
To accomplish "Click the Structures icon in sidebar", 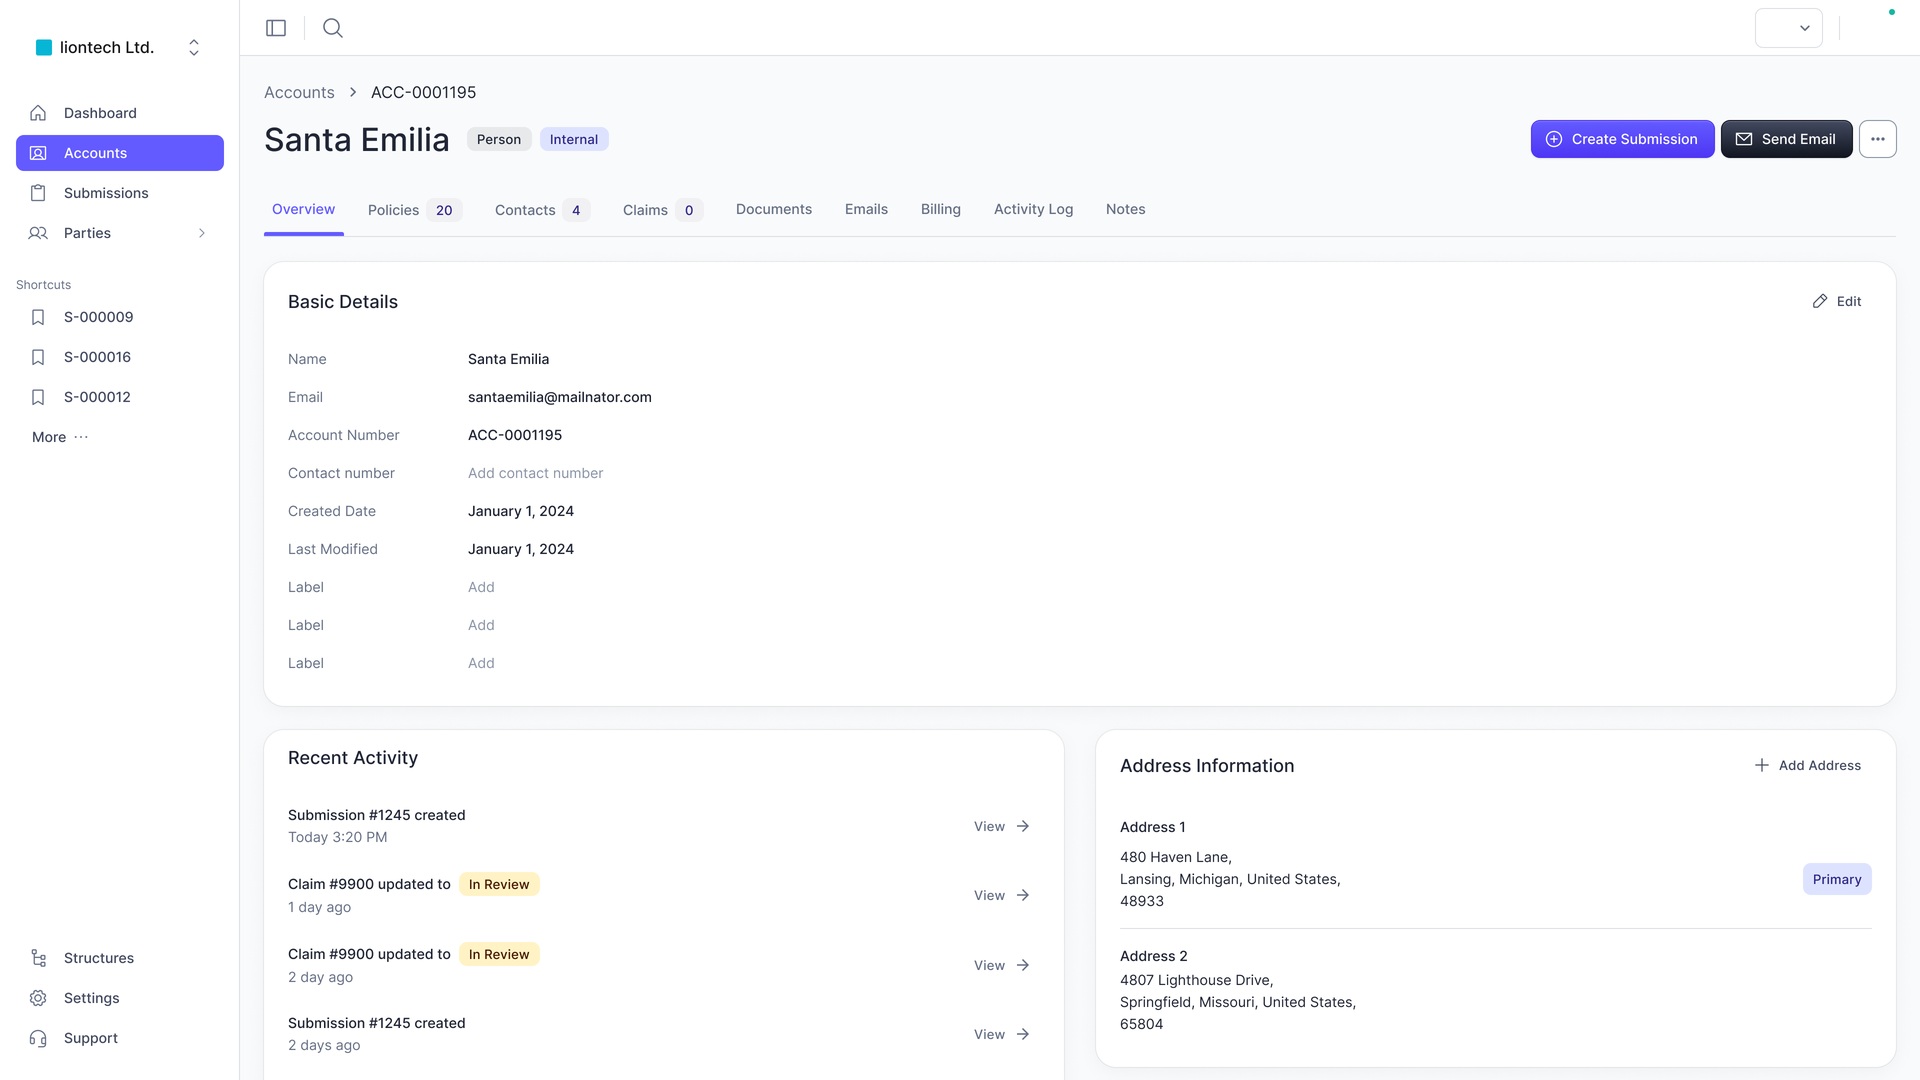I will [38, 958].
